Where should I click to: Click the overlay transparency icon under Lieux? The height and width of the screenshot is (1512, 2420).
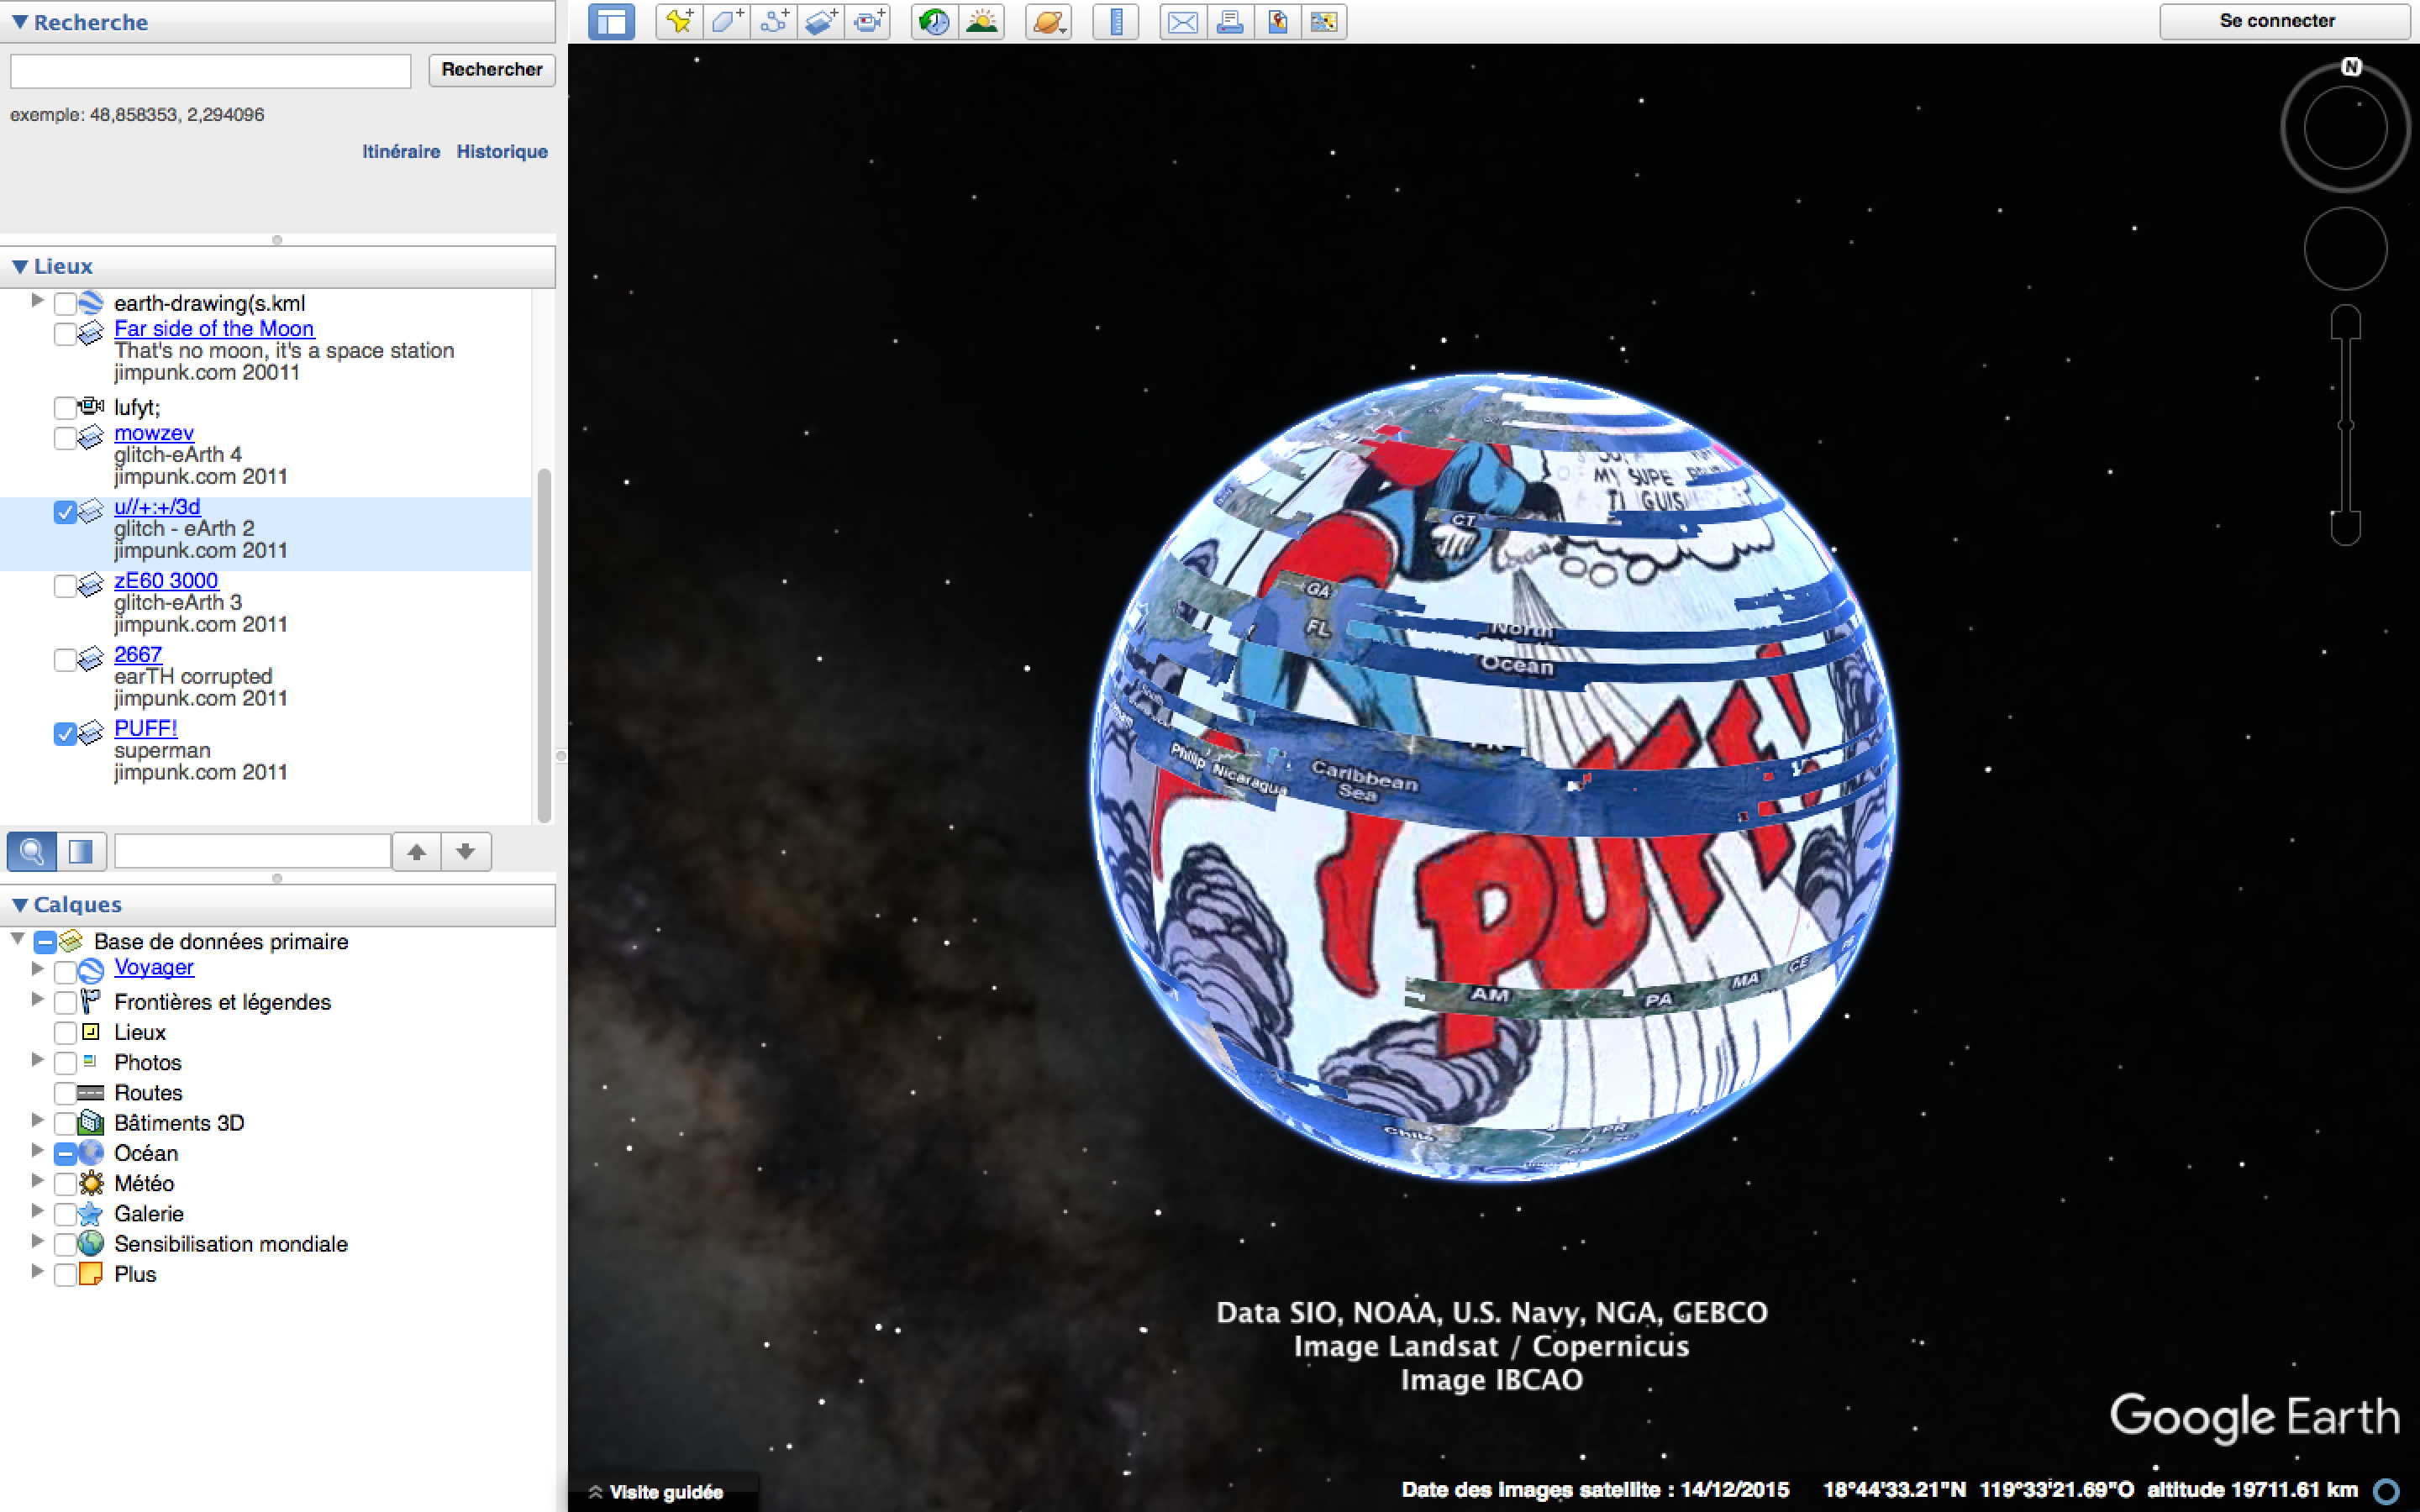pyautogui.click(x=81, y=852)
